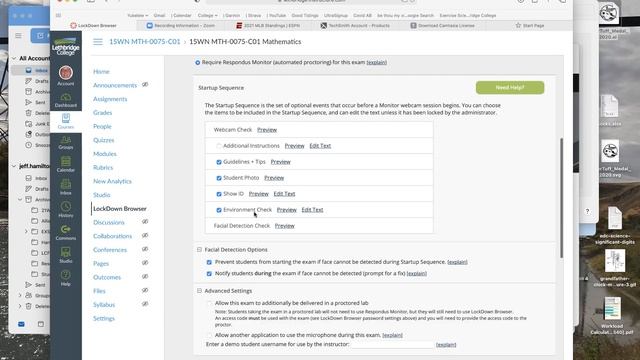Screen dimensions: 640x360
Task: Click the calendar icon at Mail window bottom
Action: click(41, 324)
